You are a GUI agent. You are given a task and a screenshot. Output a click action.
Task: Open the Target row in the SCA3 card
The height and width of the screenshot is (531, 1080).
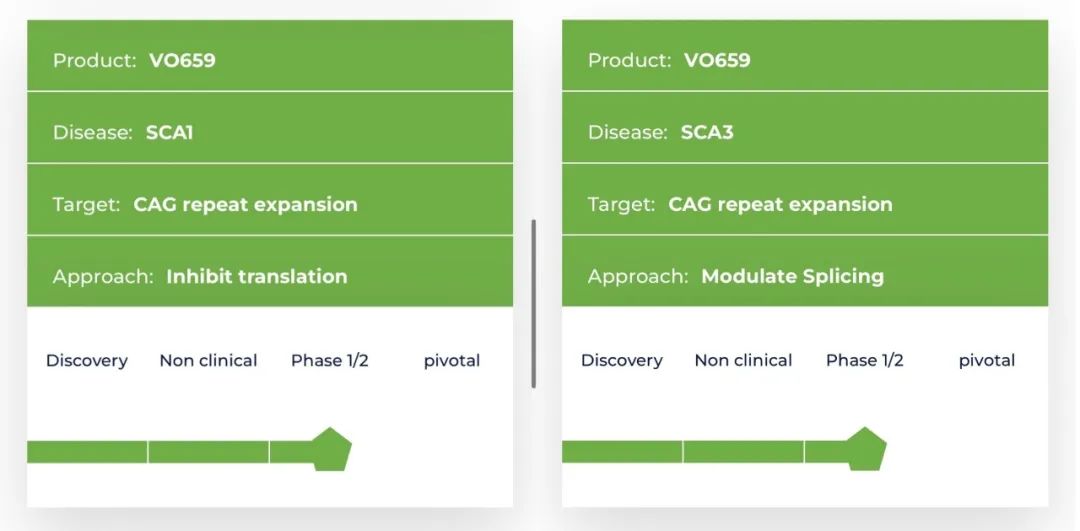click(x=805, y=200)
